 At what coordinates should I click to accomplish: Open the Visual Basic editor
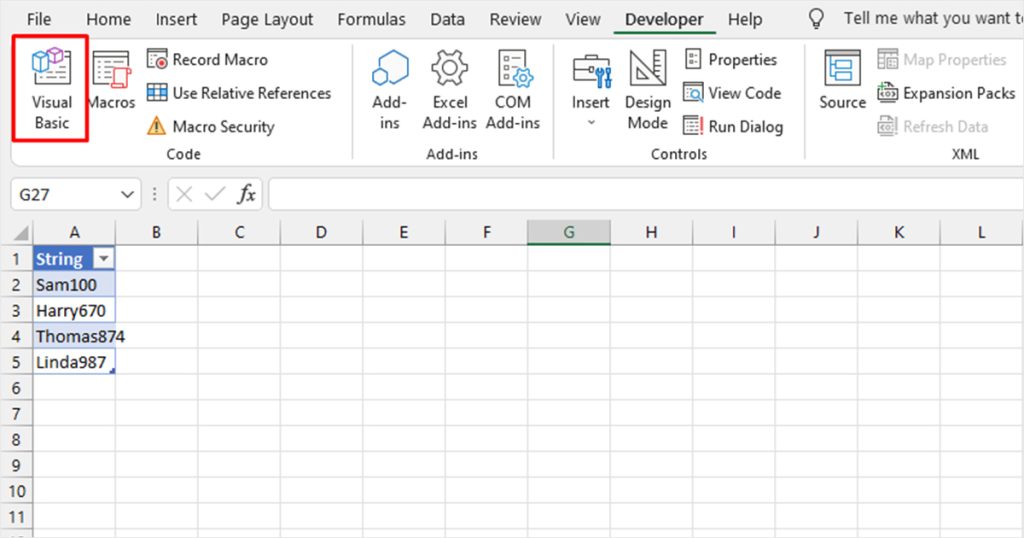[52, 89]
